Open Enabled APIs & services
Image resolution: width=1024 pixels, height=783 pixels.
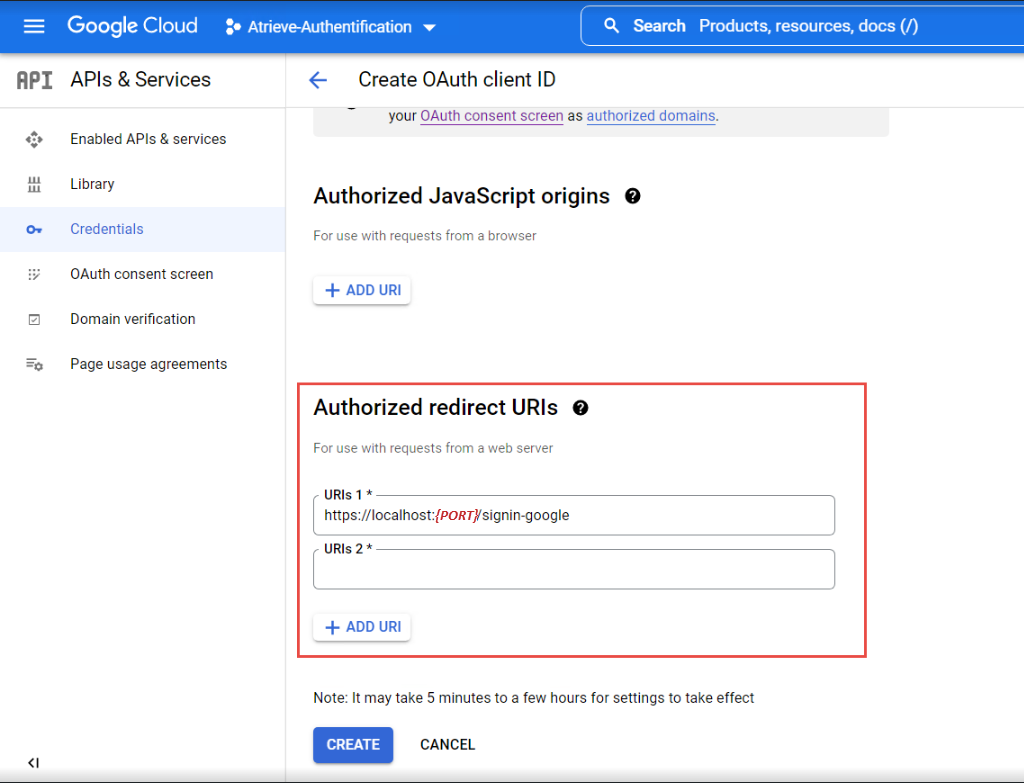148,139
